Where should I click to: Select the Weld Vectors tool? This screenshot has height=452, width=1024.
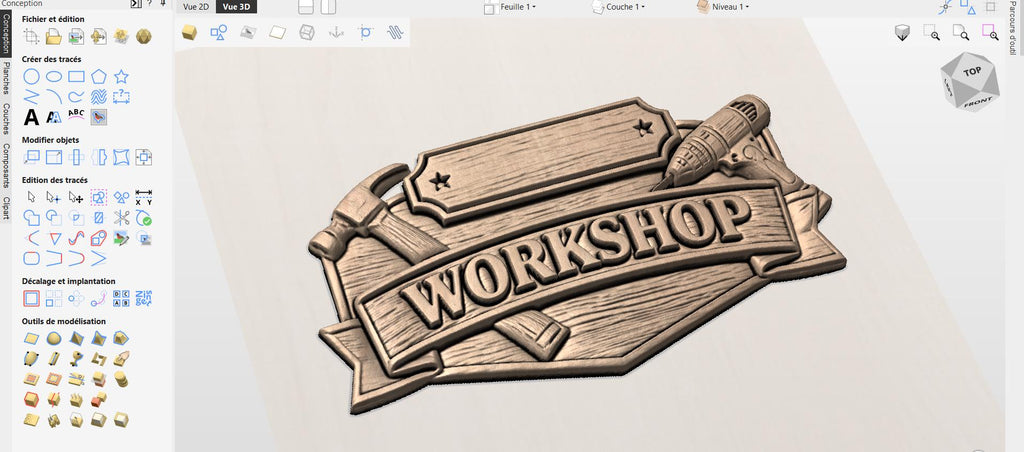pyautogui.click(x=31, y=218)
